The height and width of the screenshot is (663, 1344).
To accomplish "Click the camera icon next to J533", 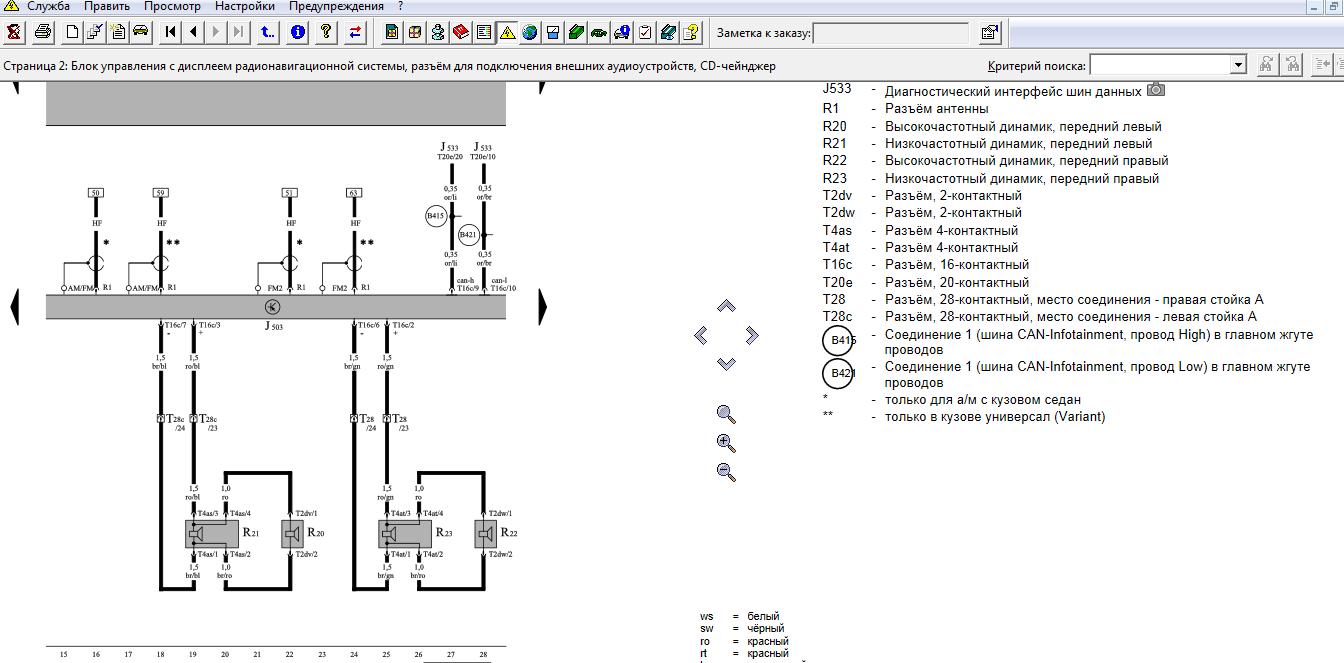I will [1156, 90].
